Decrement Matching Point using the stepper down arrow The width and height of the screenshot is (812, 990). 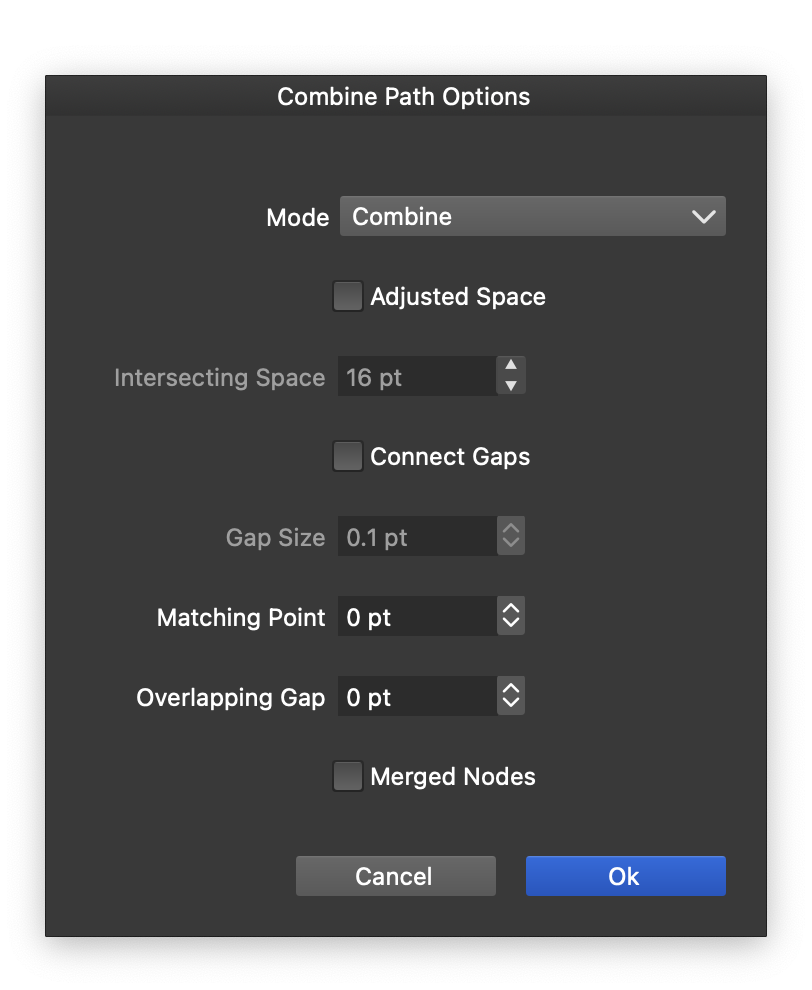511,626
